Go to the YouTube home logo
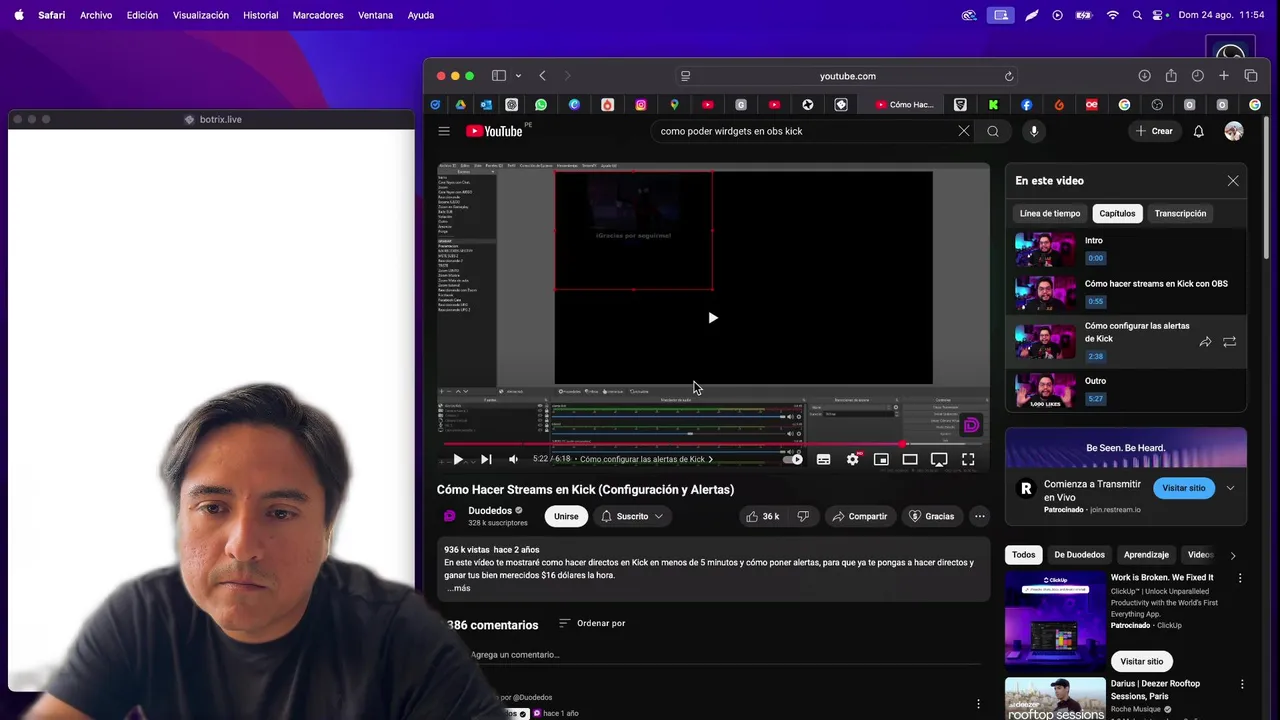The width and height of the screenshot is (1280, 720). [497, 131]
